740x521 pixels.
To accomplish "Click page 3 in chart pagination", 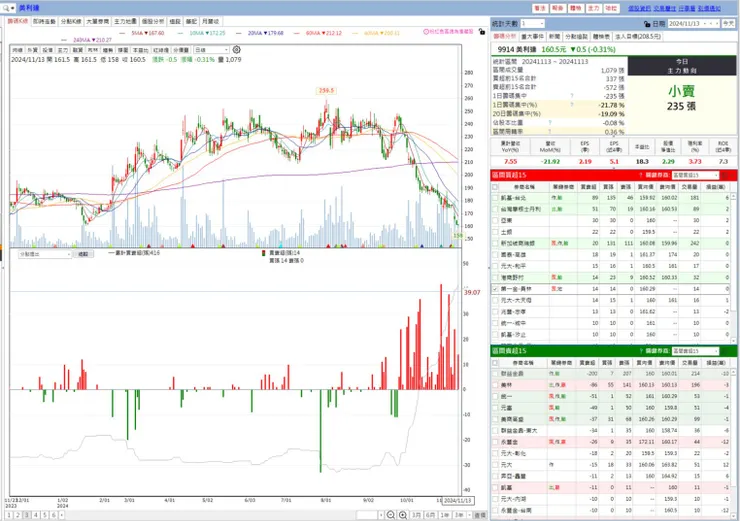I will [x=27, y=515].
